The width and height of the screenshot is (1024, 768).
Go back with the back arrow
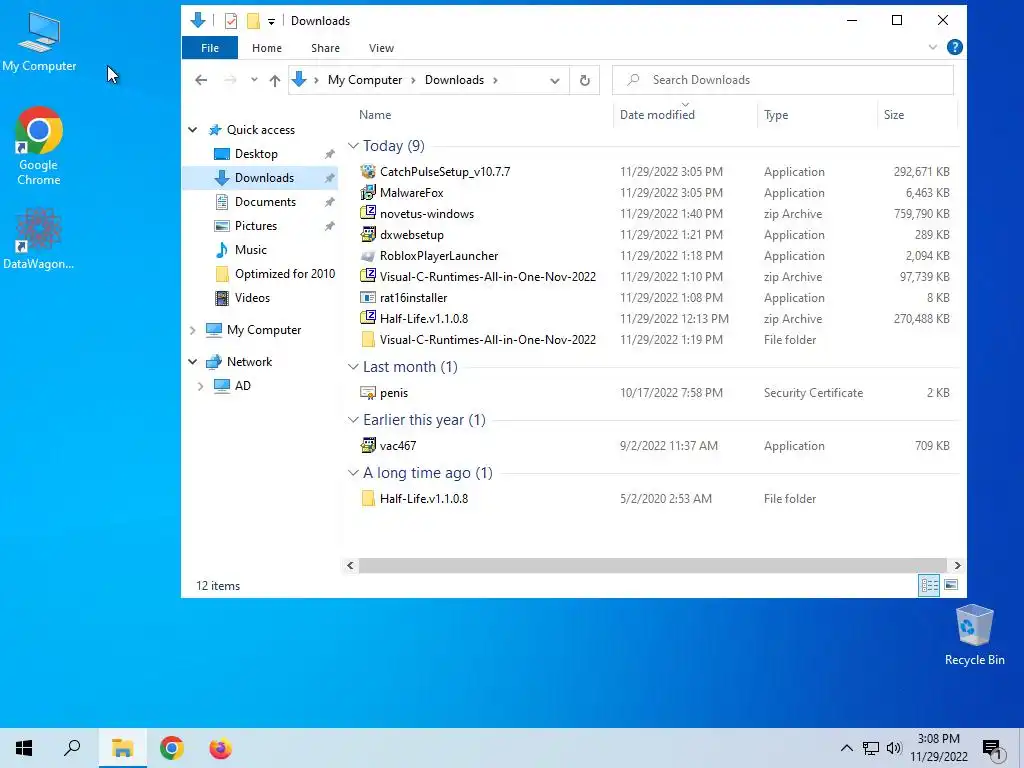201,80
